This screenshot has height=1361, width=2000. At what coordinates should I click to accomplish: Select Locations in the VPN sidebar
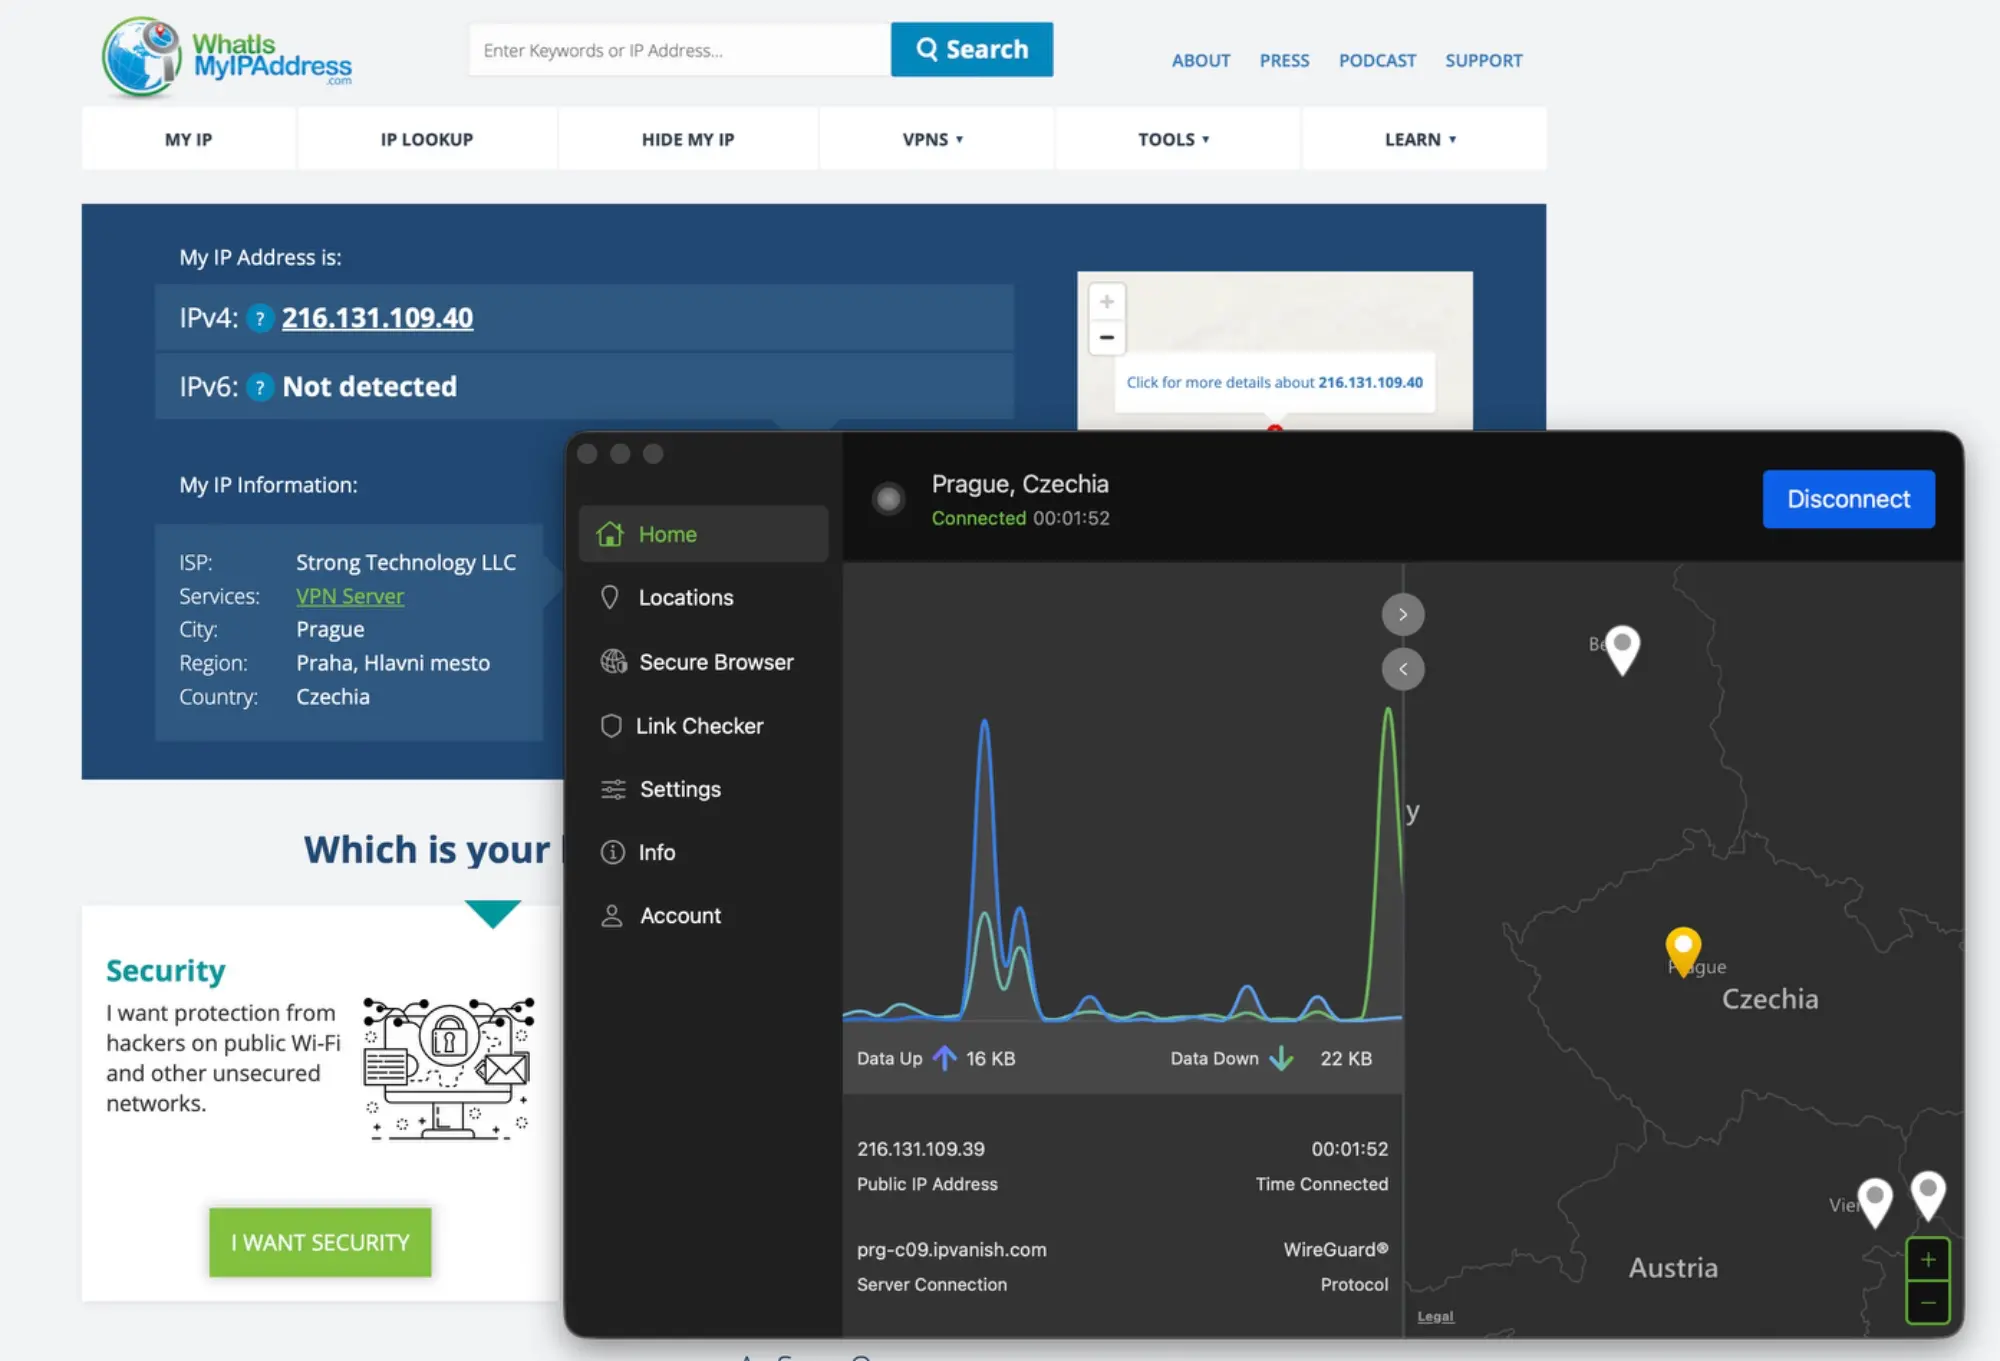[684, 597]
